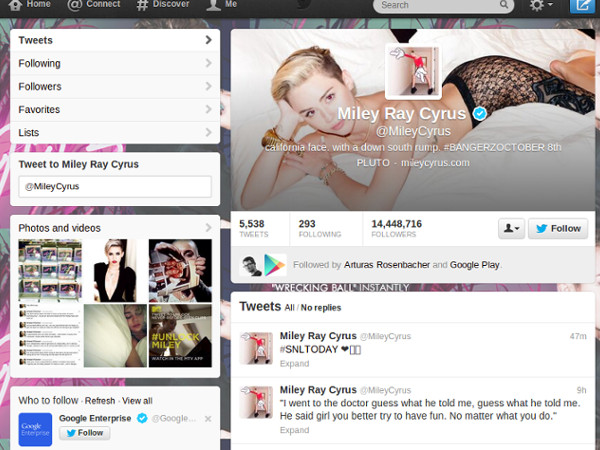This screenshot has height=450, width=600.
Task: Open the mileycyrus.com profile link
Action: pos(435,162)
